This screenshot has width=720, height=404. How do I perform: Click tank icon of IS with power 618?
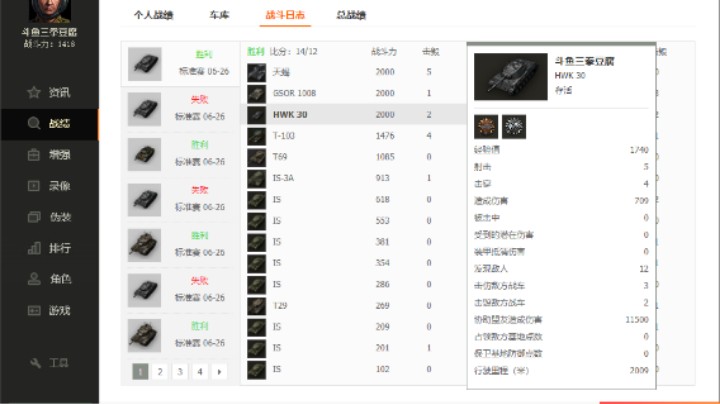[x=256, y=200]
